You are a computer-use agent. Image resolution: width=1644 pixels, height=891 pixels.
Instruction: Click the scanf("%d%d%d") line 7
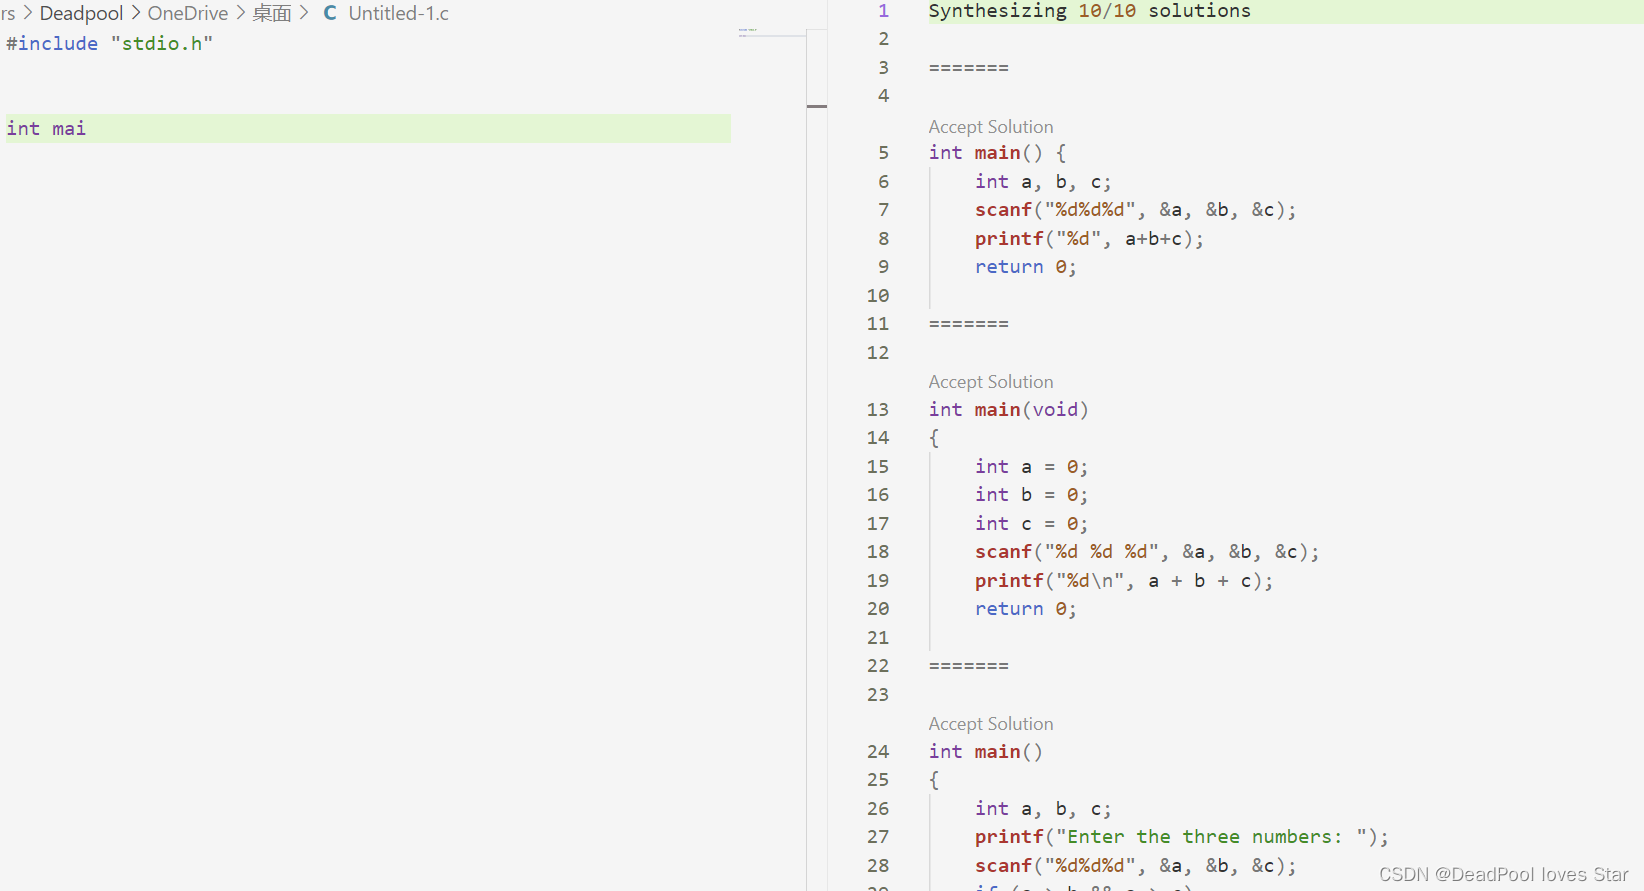coord(1135,210)
